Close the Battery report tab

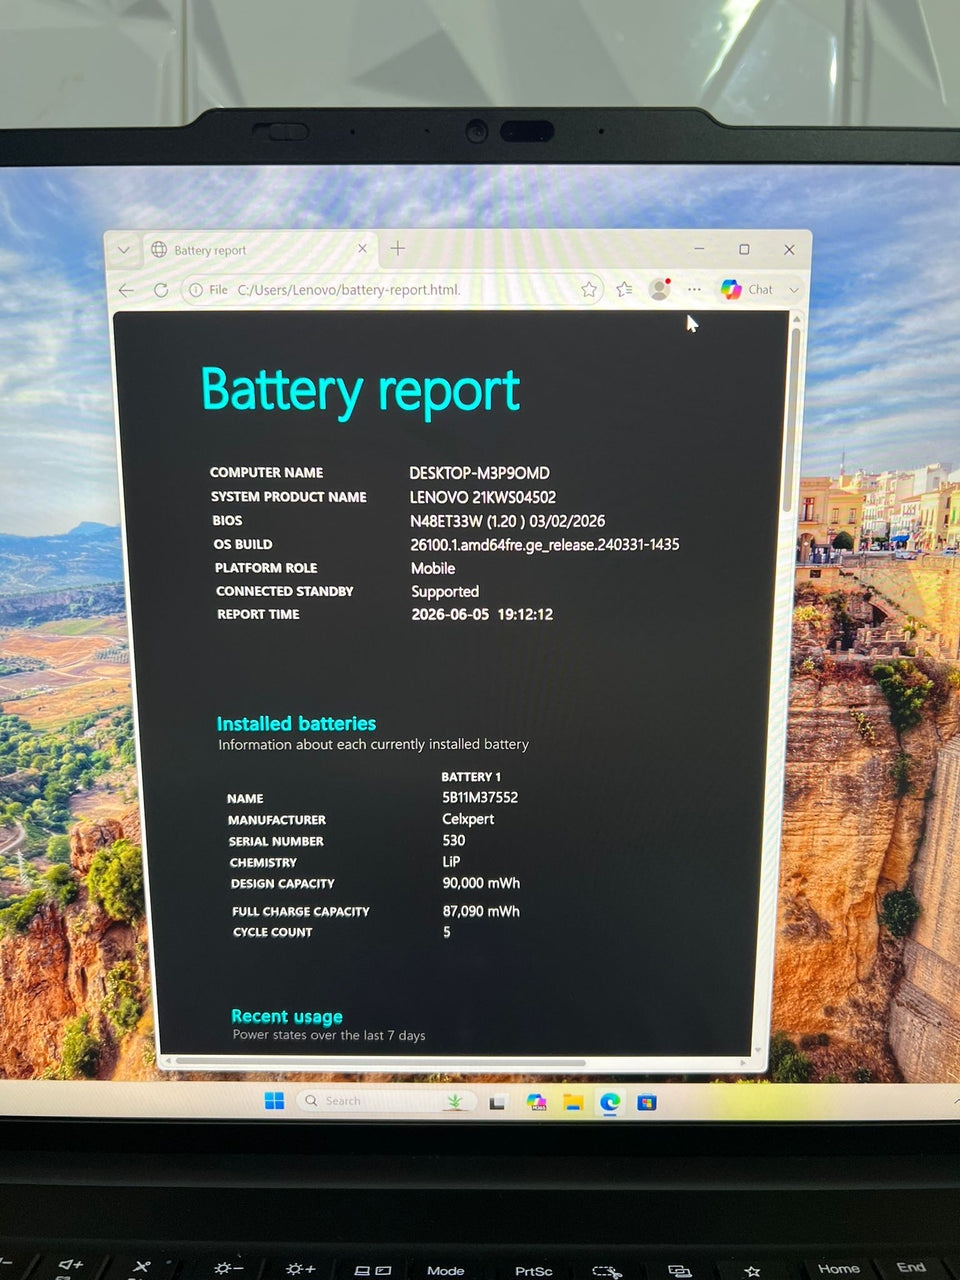coord(362,249)
